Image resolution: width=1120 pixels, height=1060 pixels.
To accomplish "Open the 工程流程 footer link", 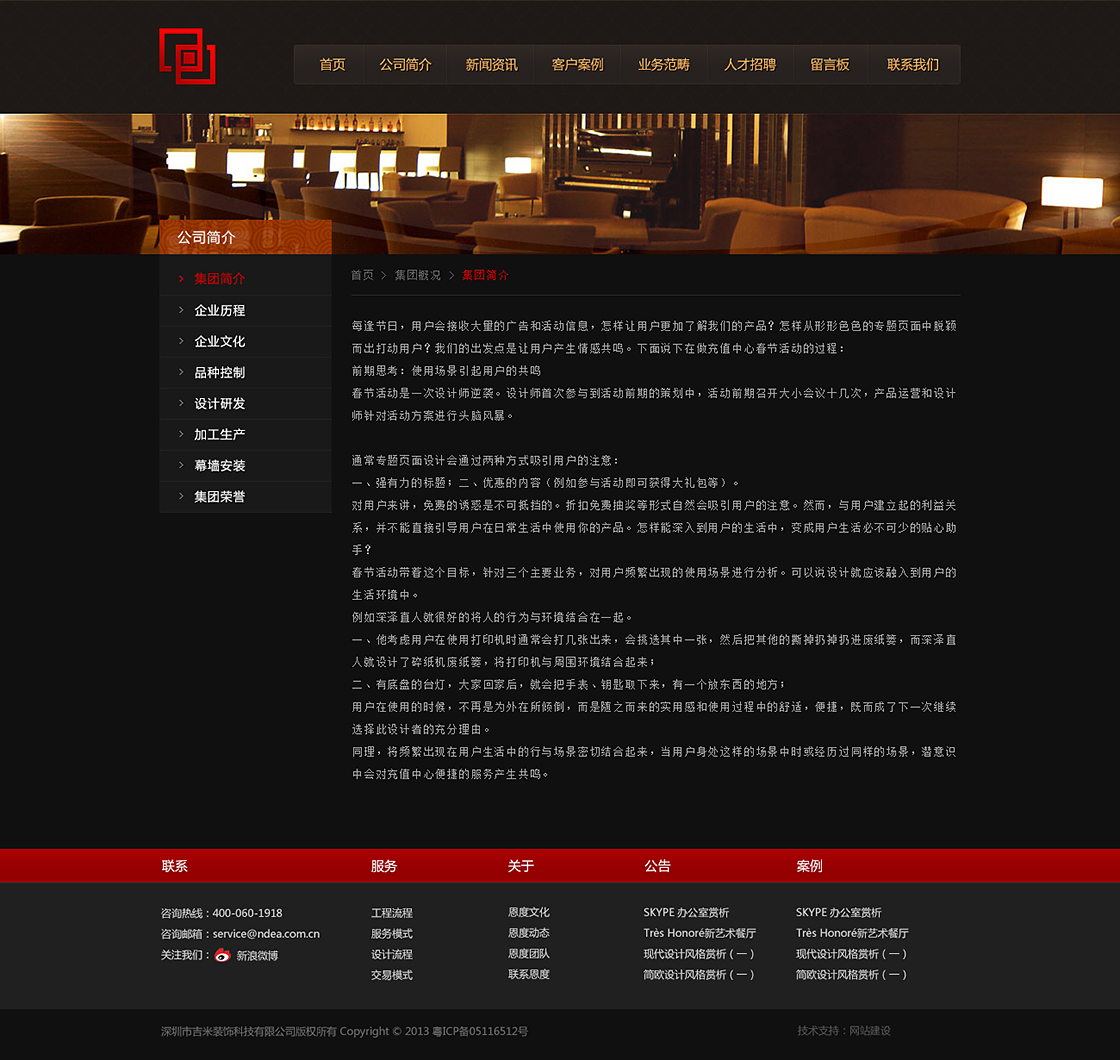I will [x=391, y=913].
